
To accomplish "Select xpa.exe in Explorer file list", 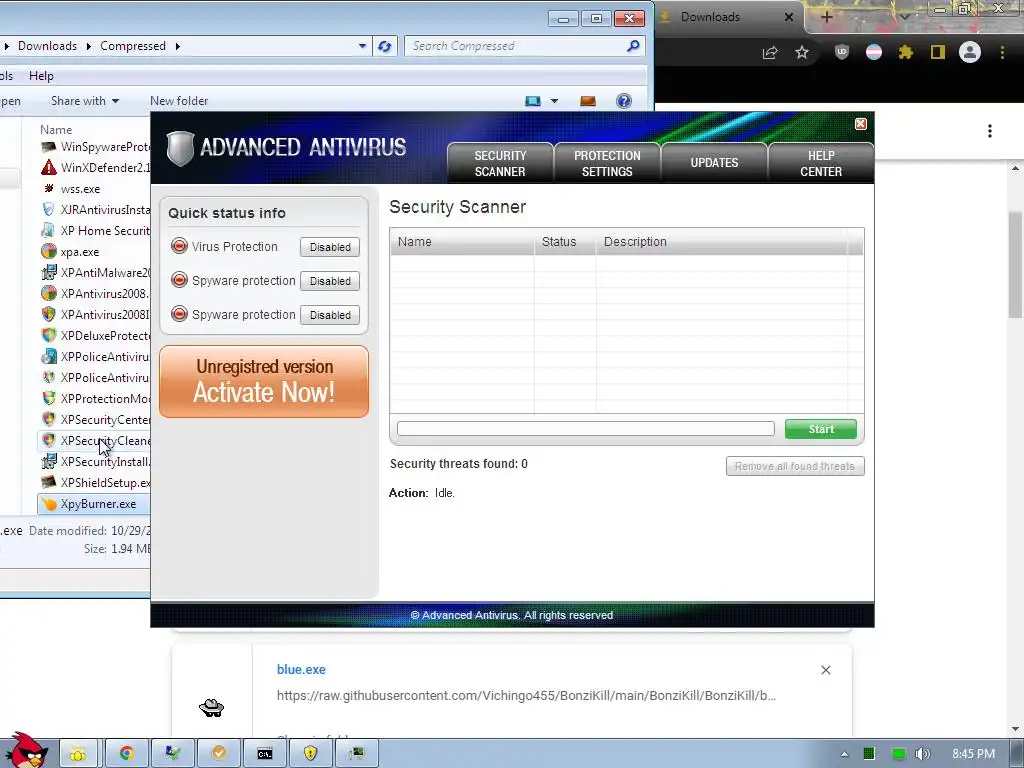I will tap(80, 251).
